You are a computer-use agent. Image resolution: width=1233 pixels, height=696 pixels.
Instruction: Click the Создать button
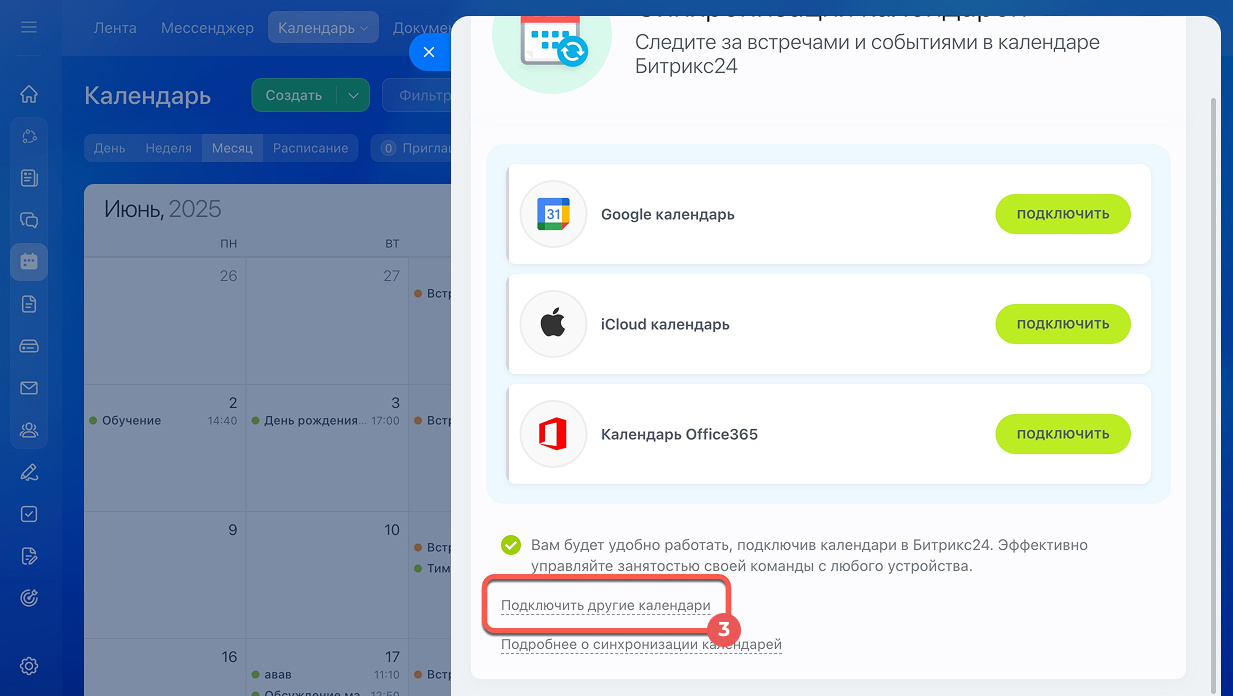tap(294, 95)
